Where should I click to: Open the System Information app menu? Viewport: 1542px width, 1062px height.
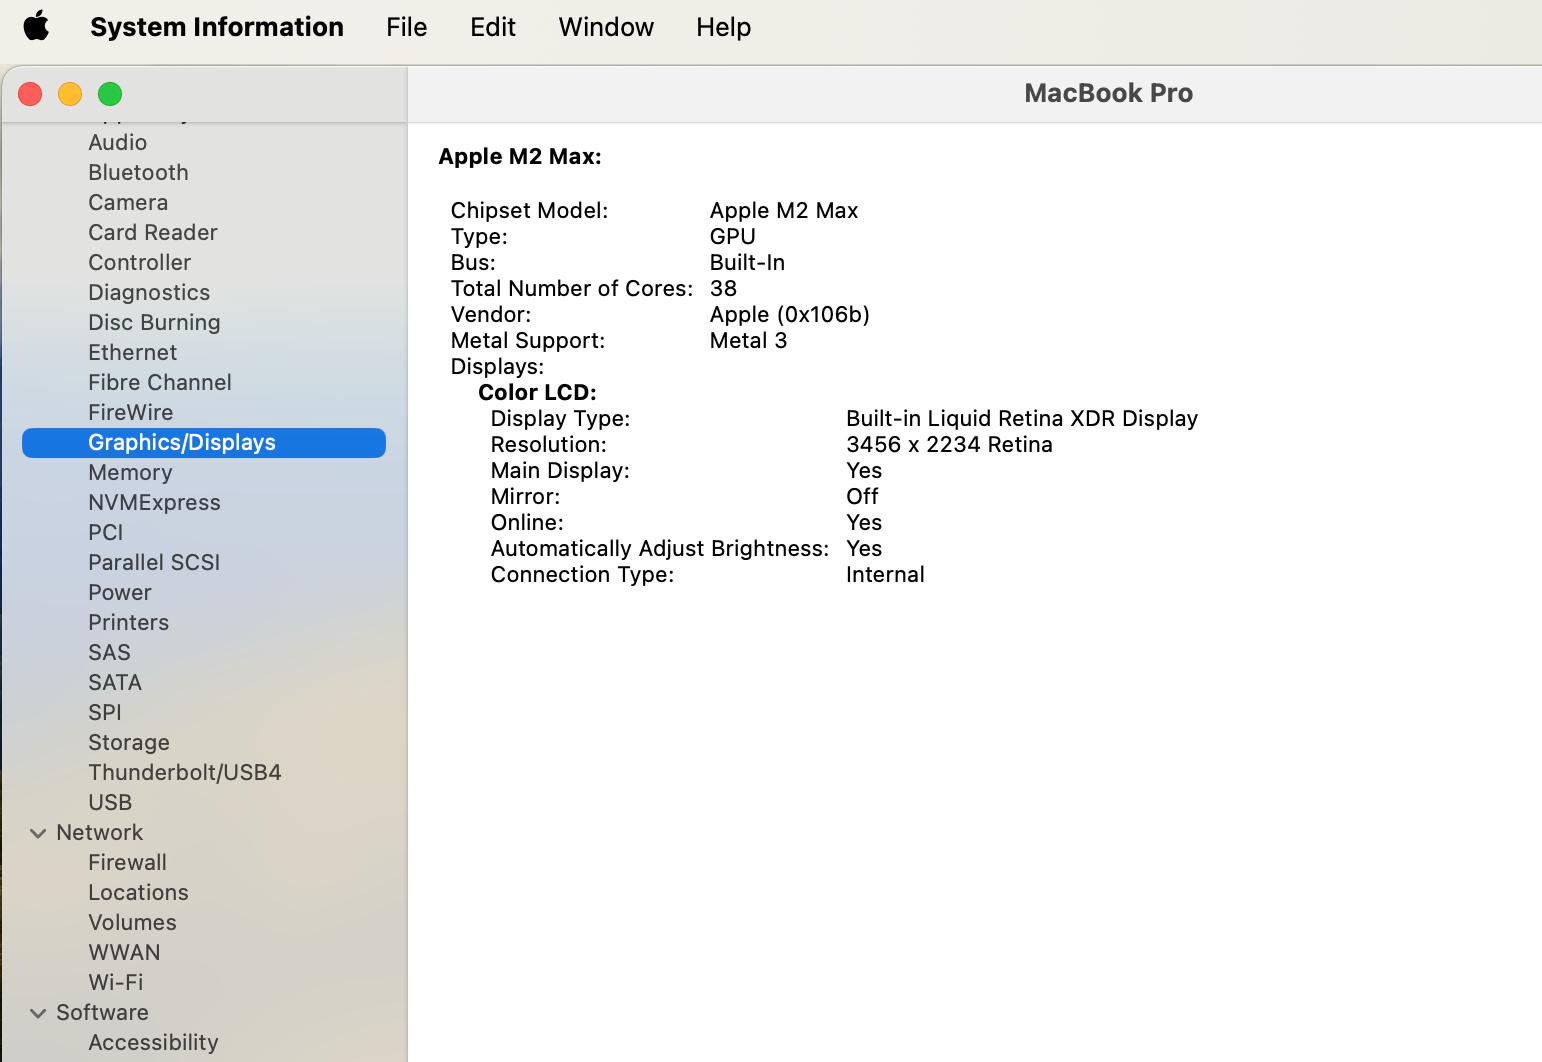[x=216, y=27]
